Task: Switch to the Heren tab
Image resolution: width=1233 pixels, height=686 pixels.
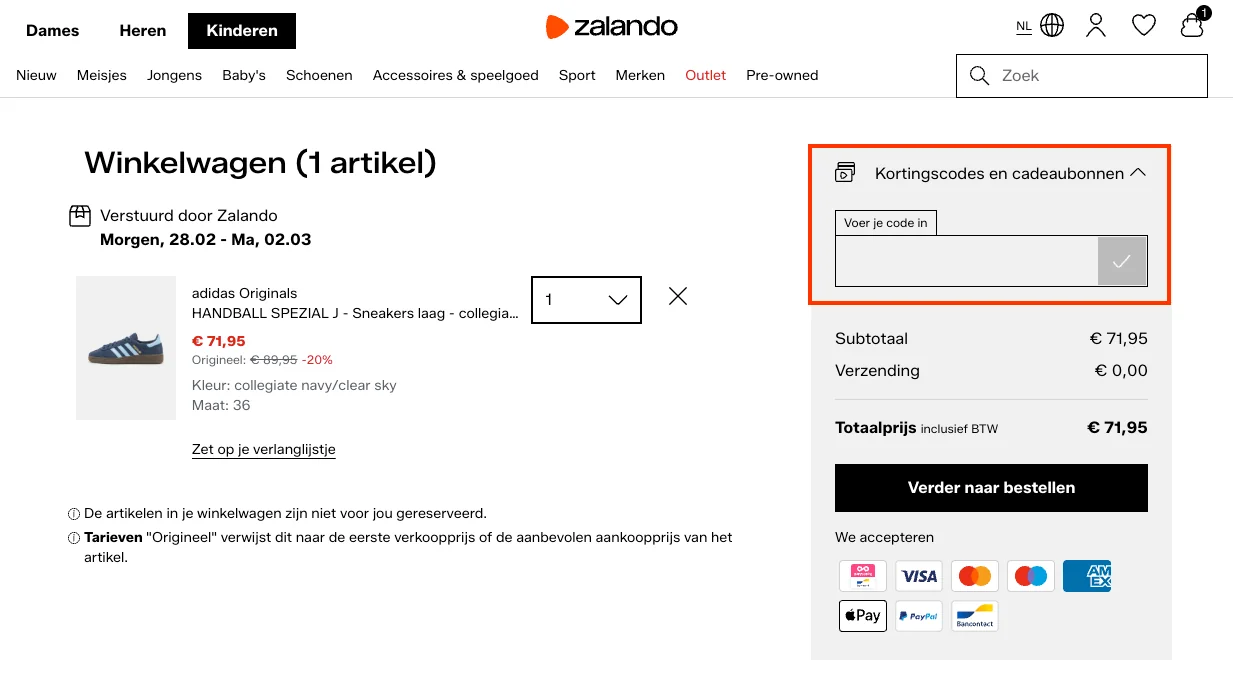Action: pos(142,30)
